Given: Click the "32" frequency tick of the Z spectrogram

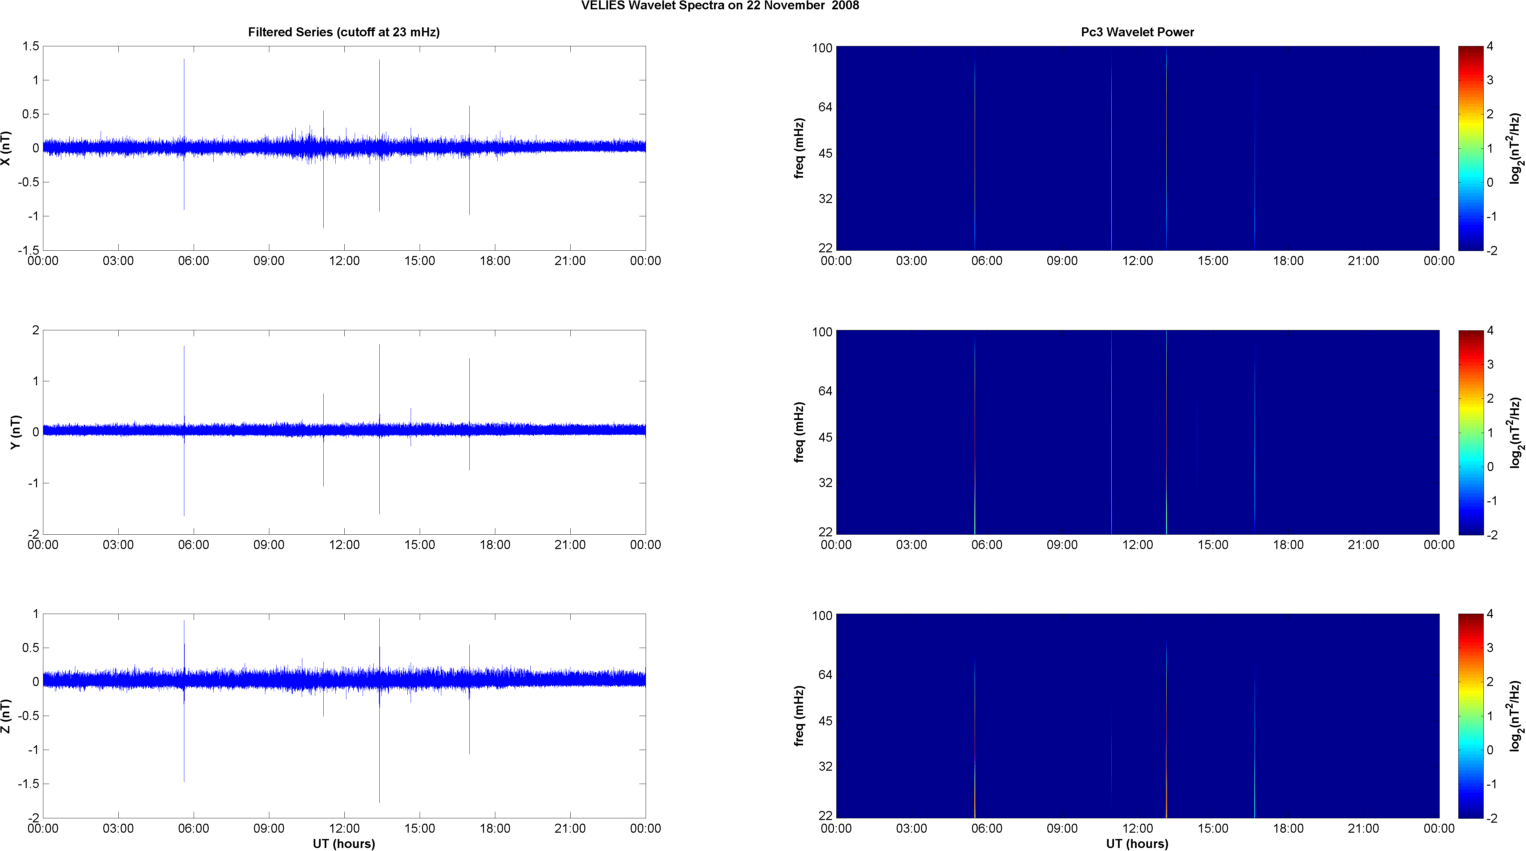Looking at the screenshot, I should coord(825,767).
